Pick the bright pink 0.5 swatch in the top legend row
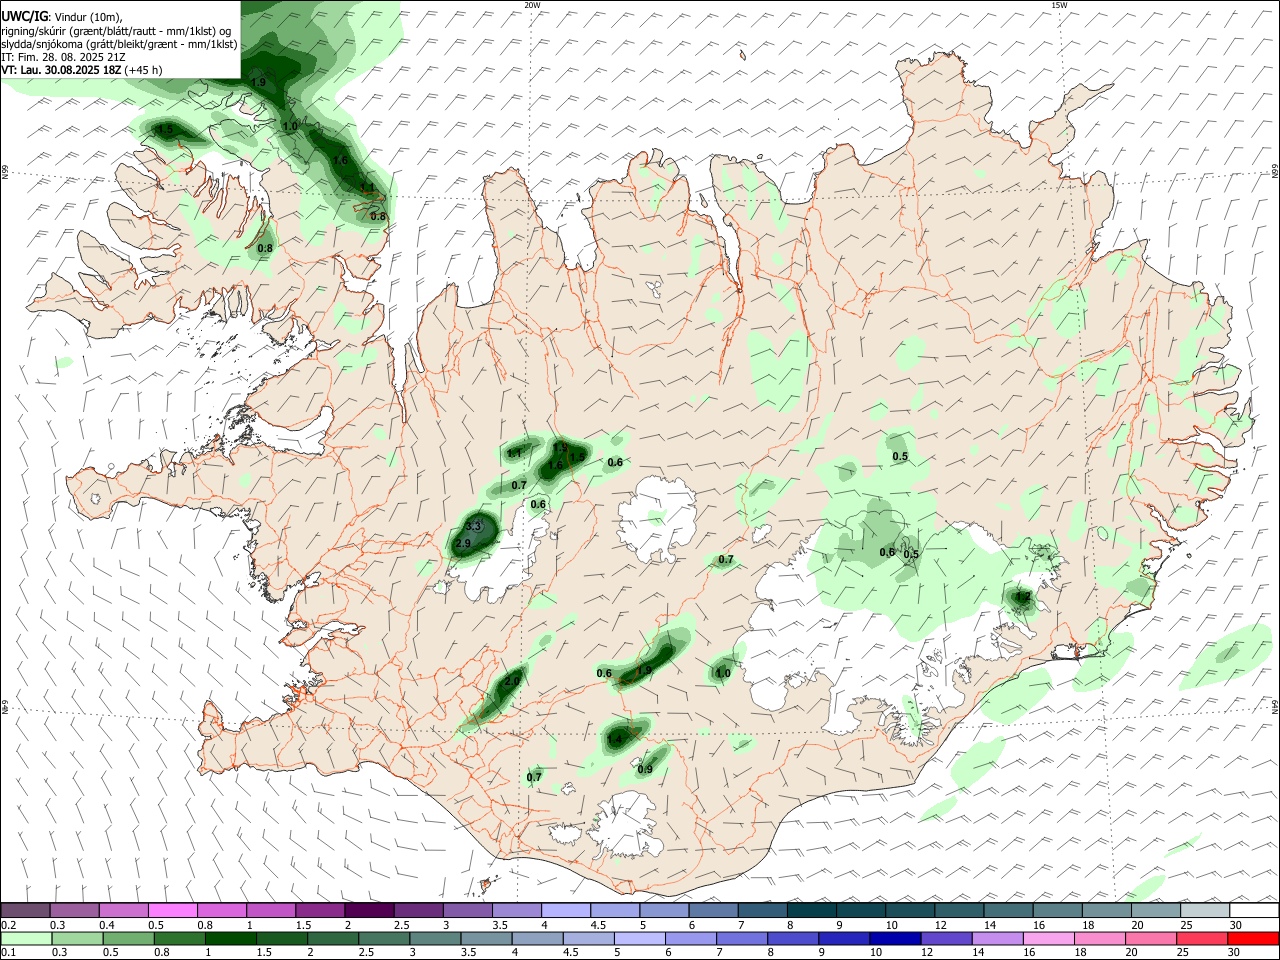 coord(172,911)
